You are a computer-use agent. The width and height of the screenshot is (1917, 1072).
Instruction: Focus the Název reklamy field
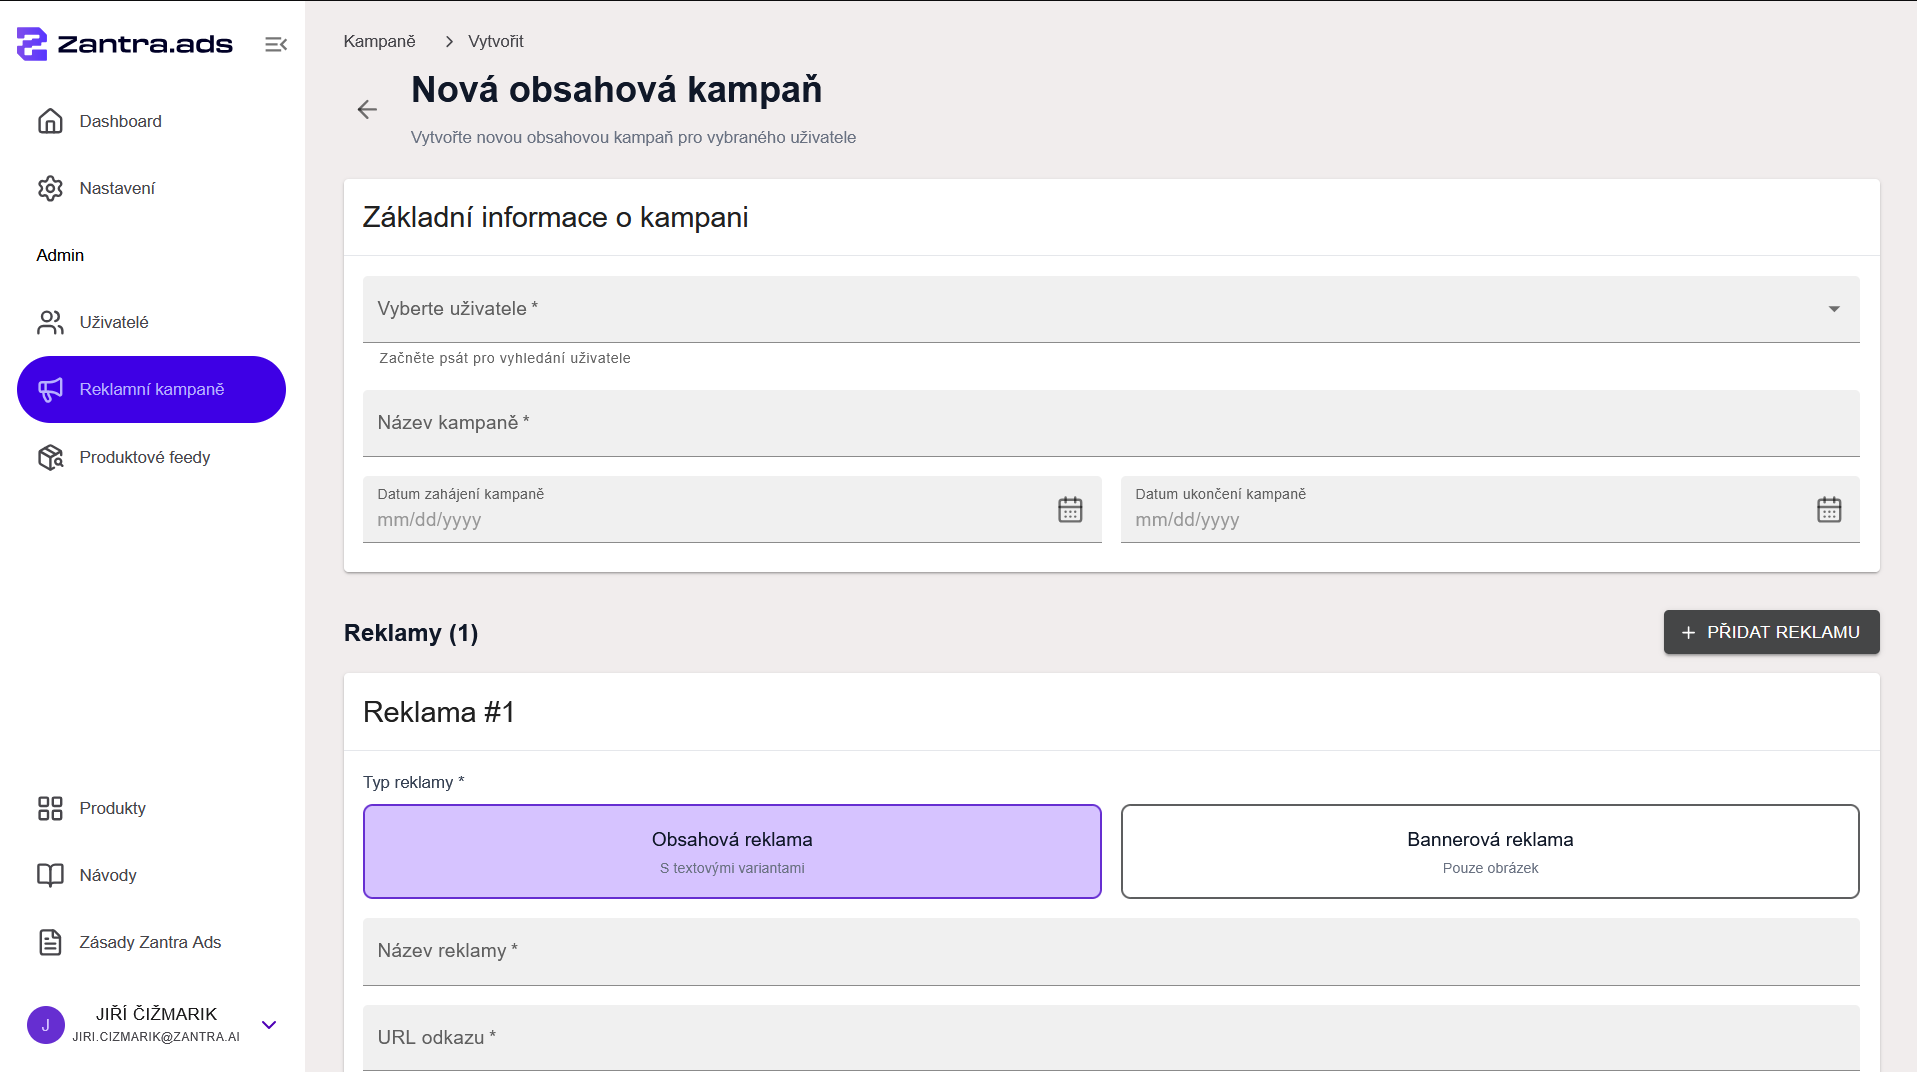pos(1111,951)
